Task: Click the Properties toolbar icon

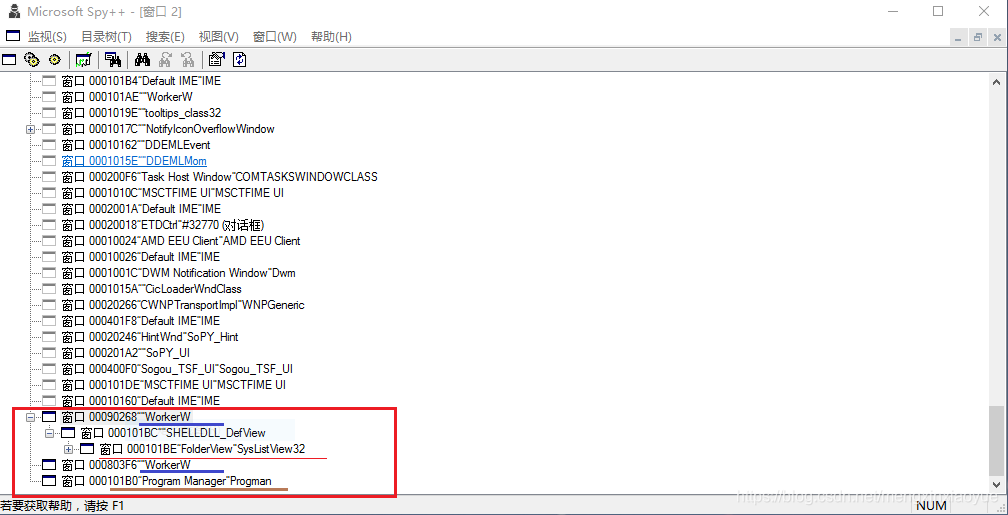Action: point(218,60)
